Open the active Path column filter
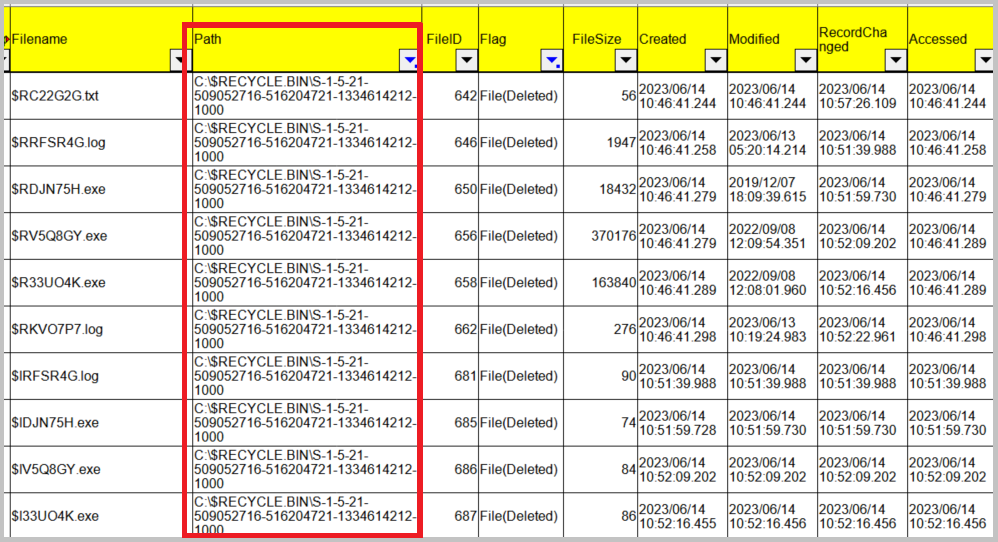This screenshot has width=998, height=542. pos(409,60)
